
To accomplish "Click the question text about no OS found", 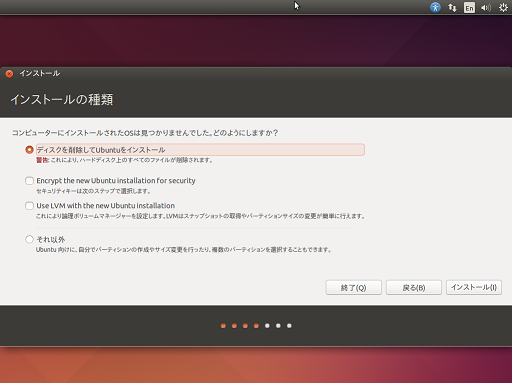I will coord(145,133).
